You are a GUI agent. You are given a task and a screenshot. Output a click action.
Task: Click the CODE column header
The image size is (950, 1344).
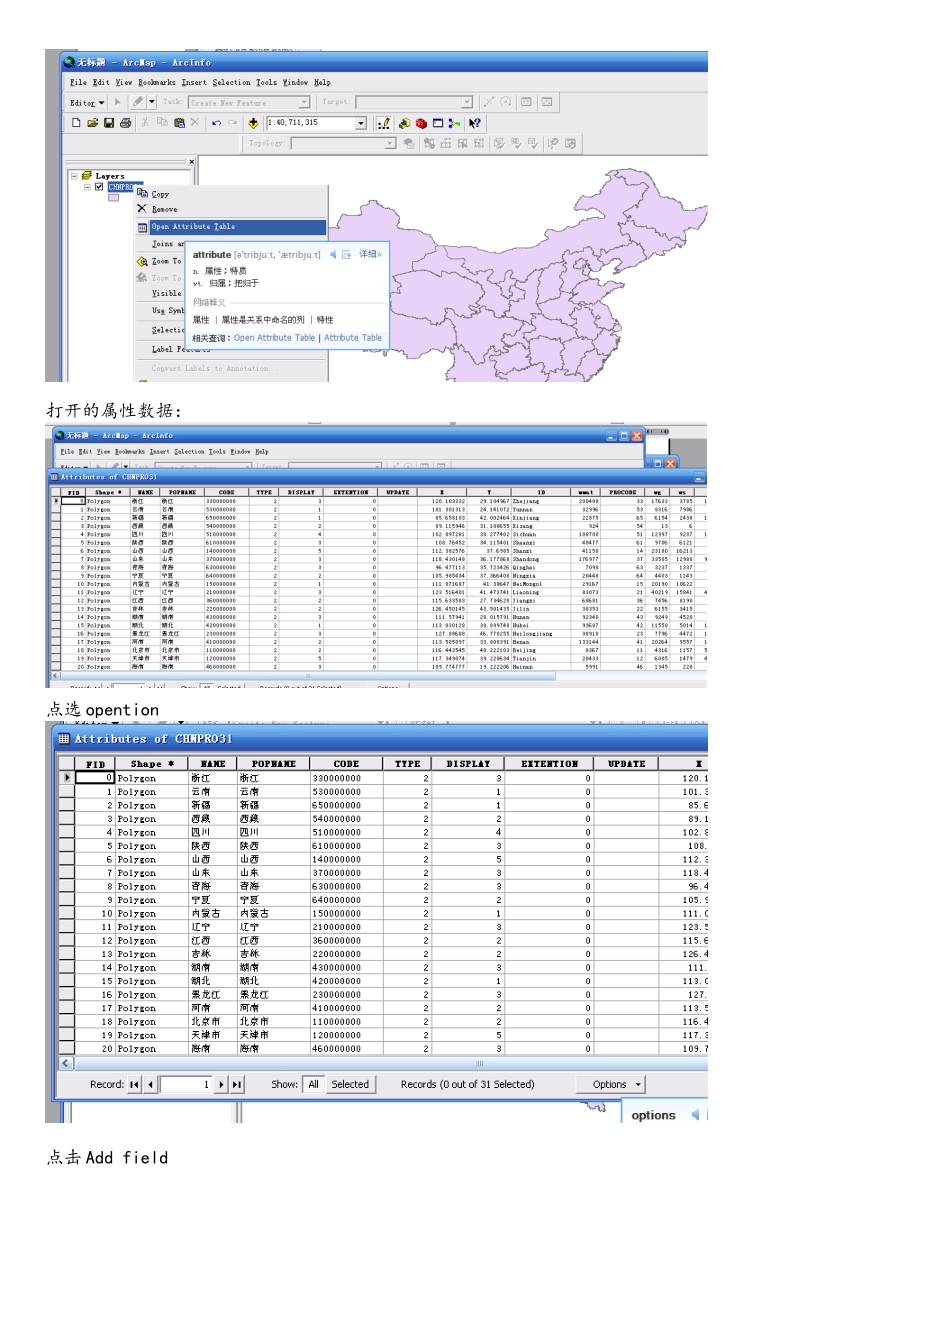click(x=346, y=764)
